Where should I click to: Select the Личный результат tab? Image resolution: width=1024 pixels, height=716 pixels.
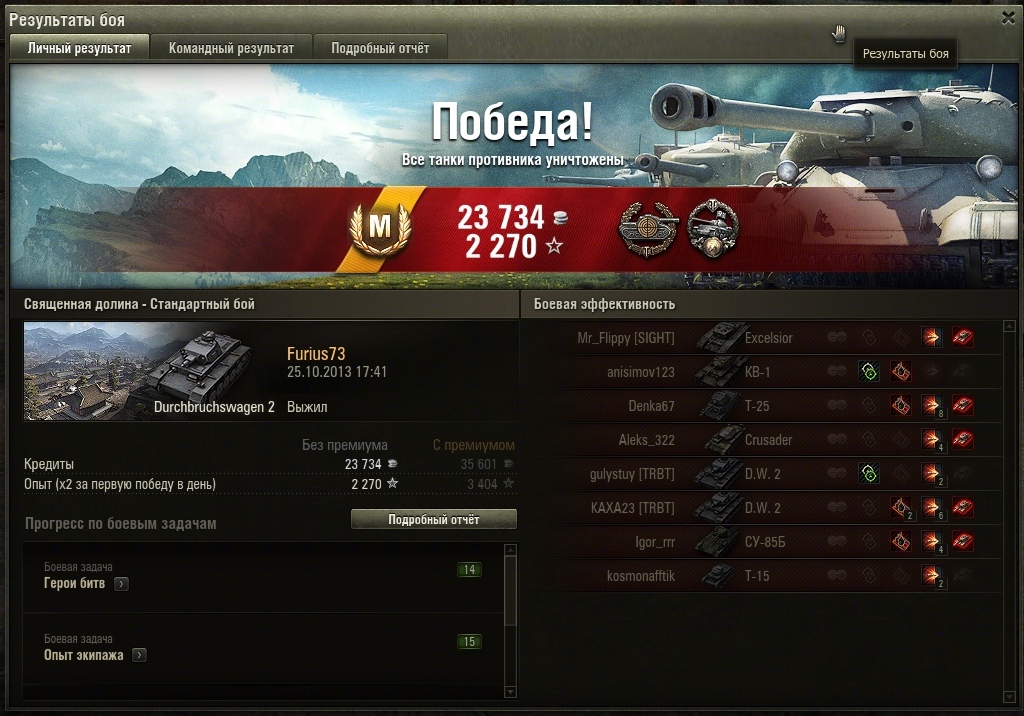80,48
